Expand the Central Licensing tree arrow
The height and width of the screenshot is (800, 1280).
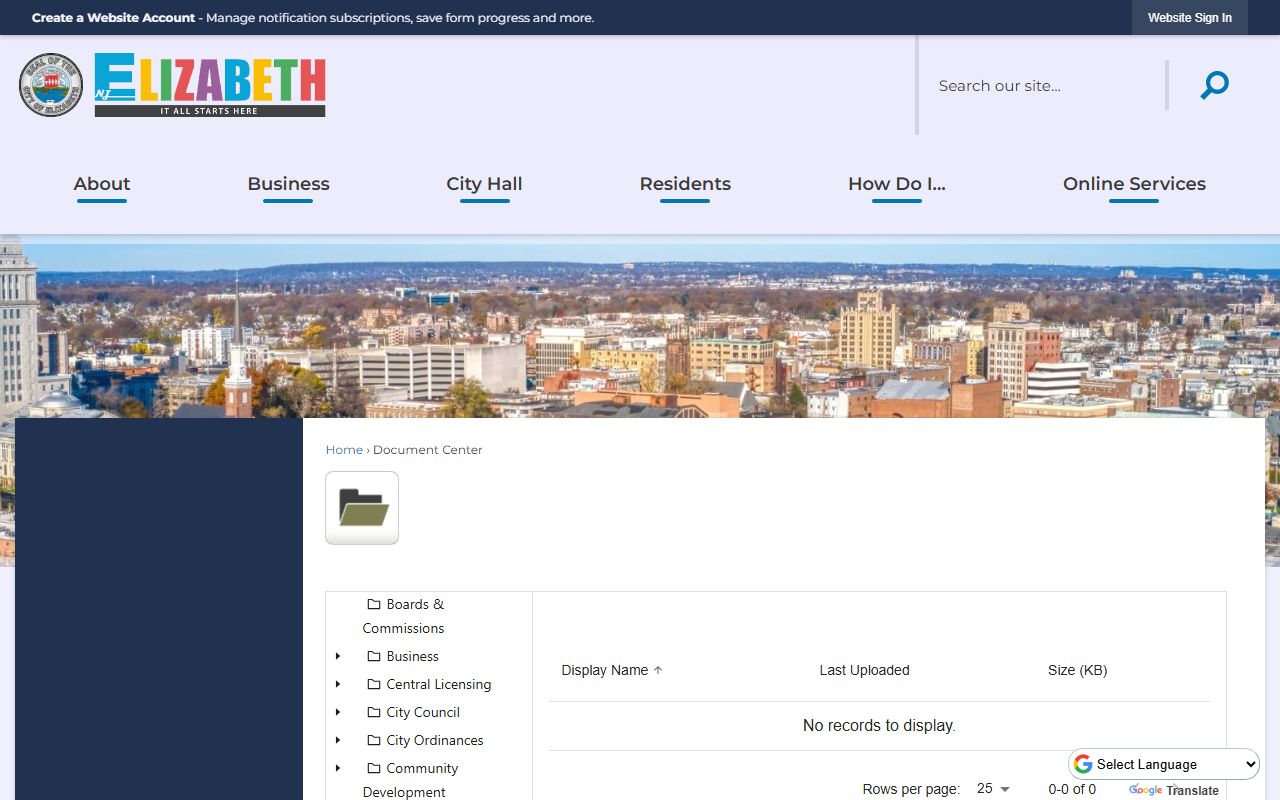(x=338, y=684)
